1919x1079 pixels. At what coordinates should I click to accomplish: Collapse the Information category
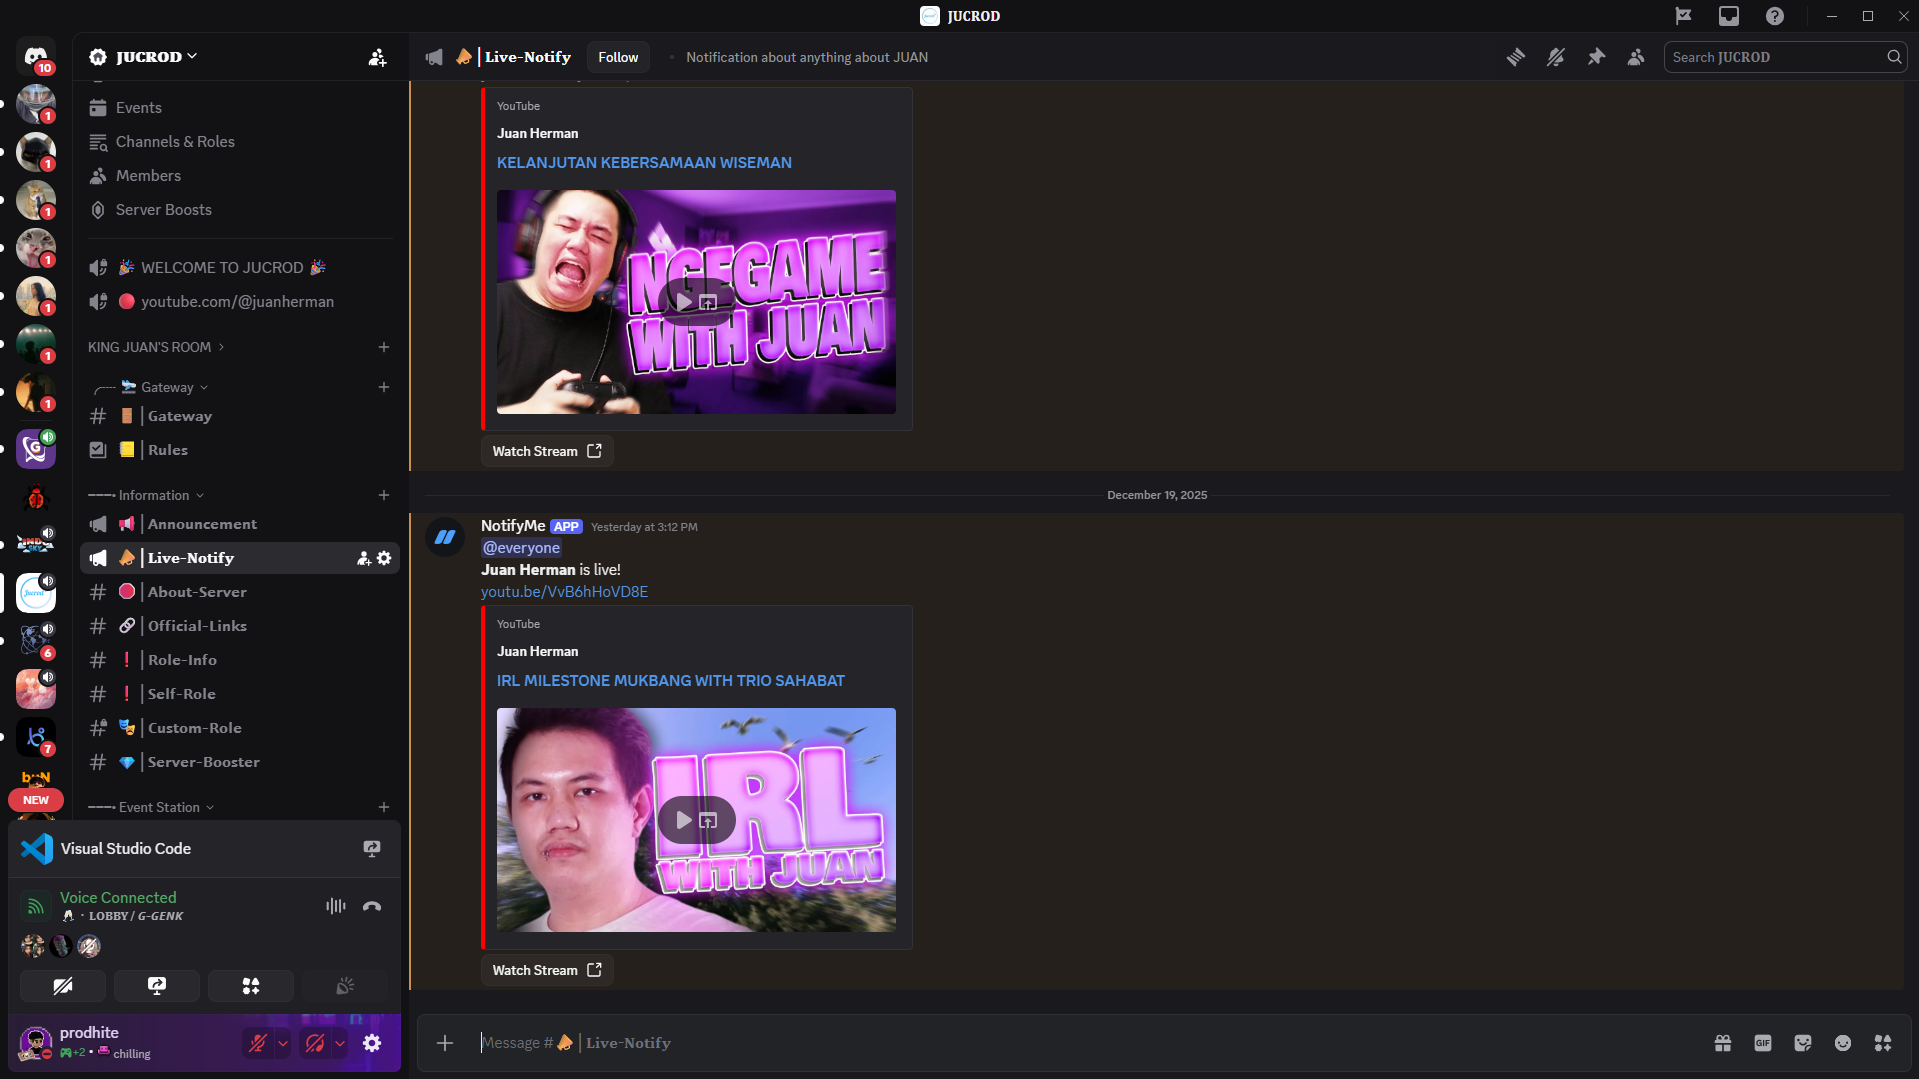(x=146, y=495)
